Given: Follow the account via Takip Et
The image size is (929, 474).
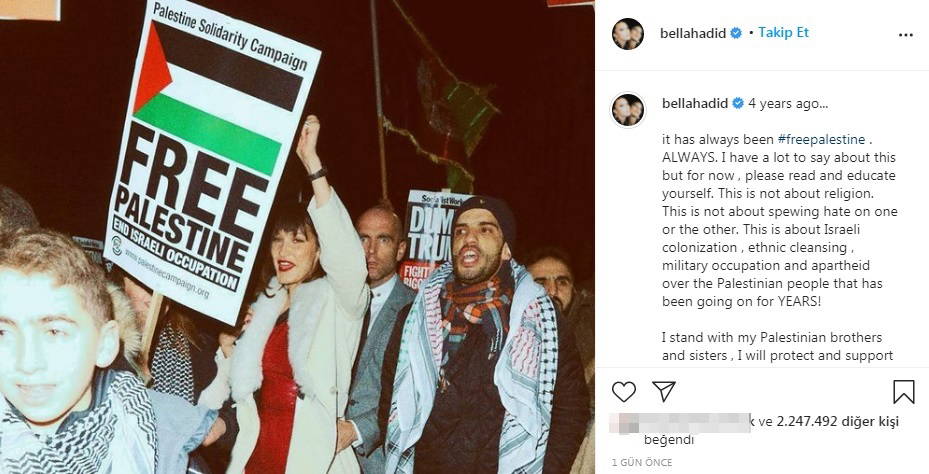Looking at the screenshot, I should coord(783,33).
